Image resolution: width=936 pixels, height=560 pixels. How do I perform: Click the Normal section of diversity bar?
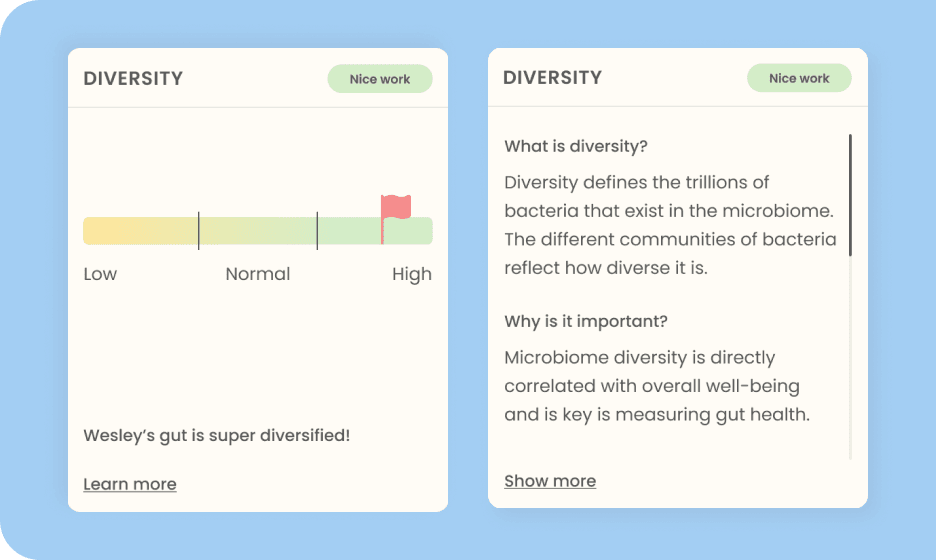(258, 231)
